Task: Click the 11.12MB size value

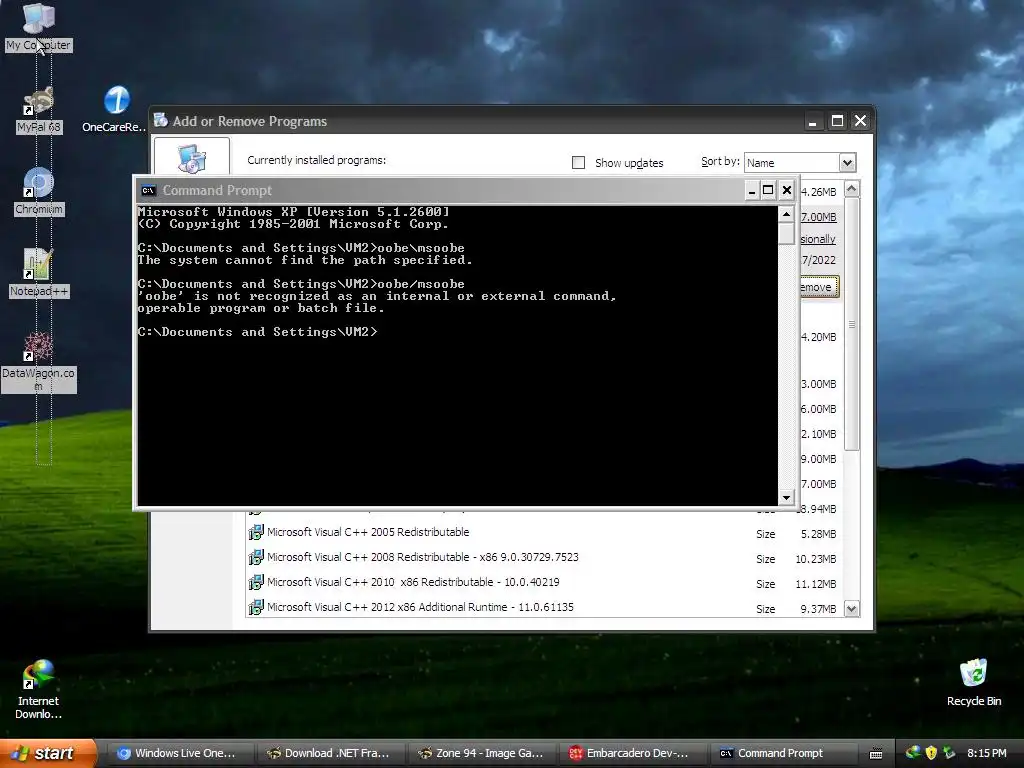Action: (x=816, y=584)
